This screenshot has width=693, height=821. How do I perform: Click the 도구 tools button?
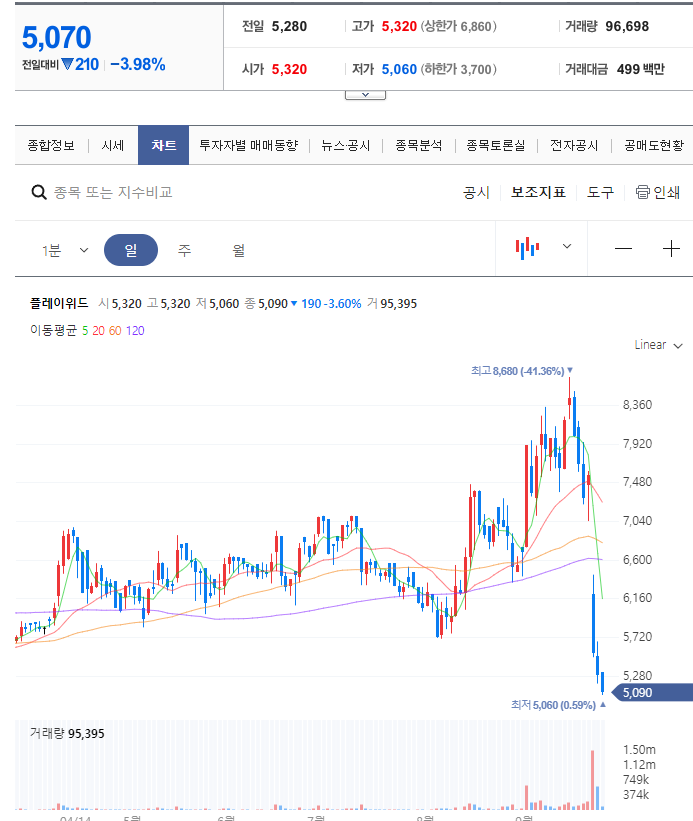[x=600, y=192]
